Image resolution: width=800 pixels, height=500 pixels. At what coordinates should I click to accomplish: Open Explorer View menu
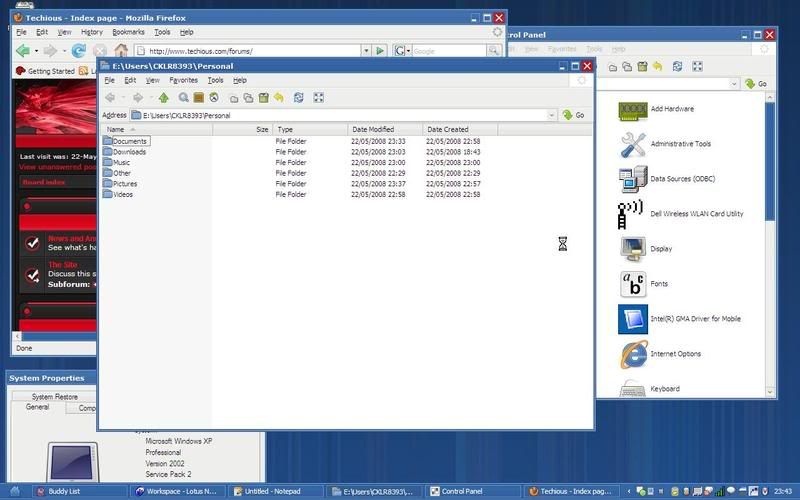point(153,80)
